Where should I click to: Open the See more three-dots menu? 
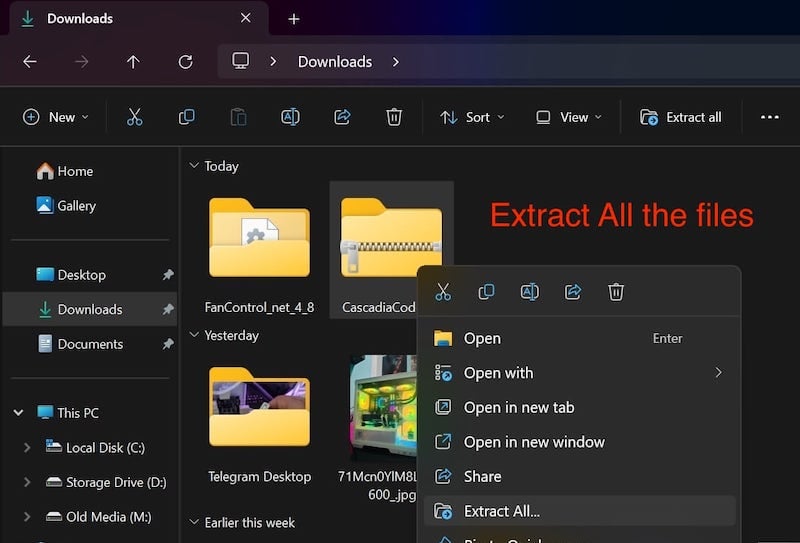(x=769, y=117)
